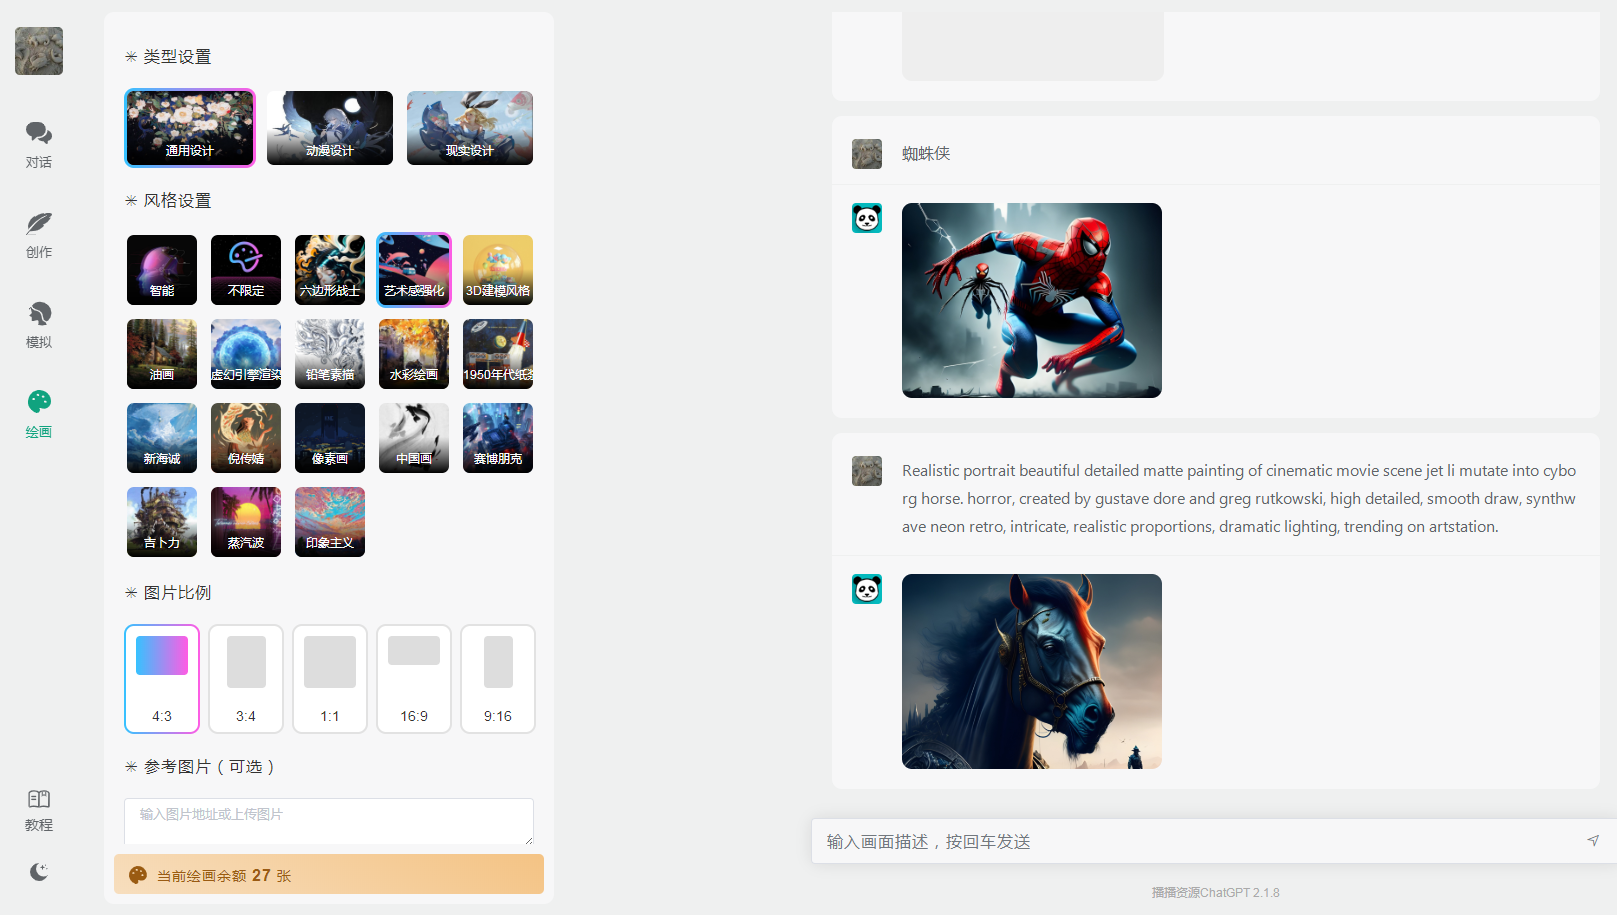Click the user avatar atop the sidebar
The height and width of the screenshot is (915, 1617).
tap(39, 51)
